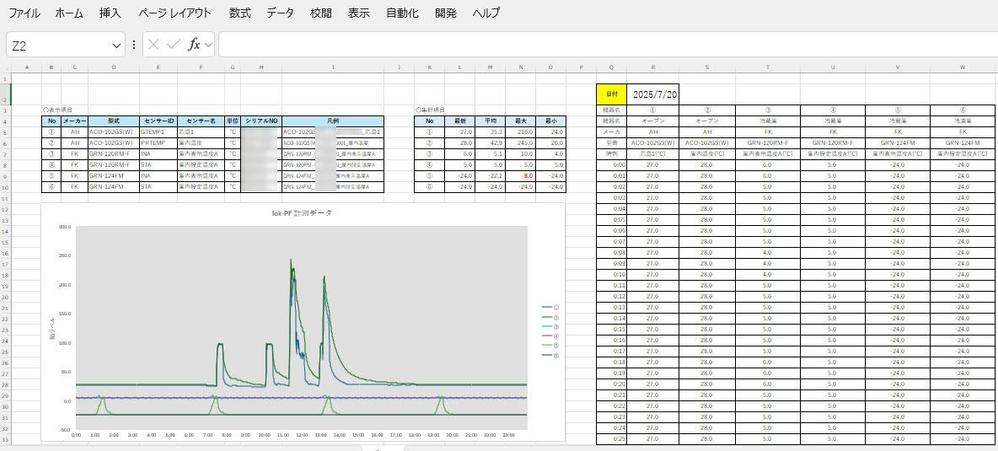Select the yellow 日付 cell
Screen dimensions: 998x451
pyautogui.click(x=611, y=94)
